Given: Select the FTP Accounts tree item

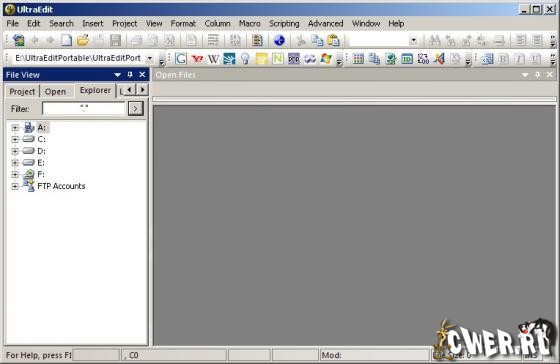Looking at the screenshot, I should click(61, 186).
